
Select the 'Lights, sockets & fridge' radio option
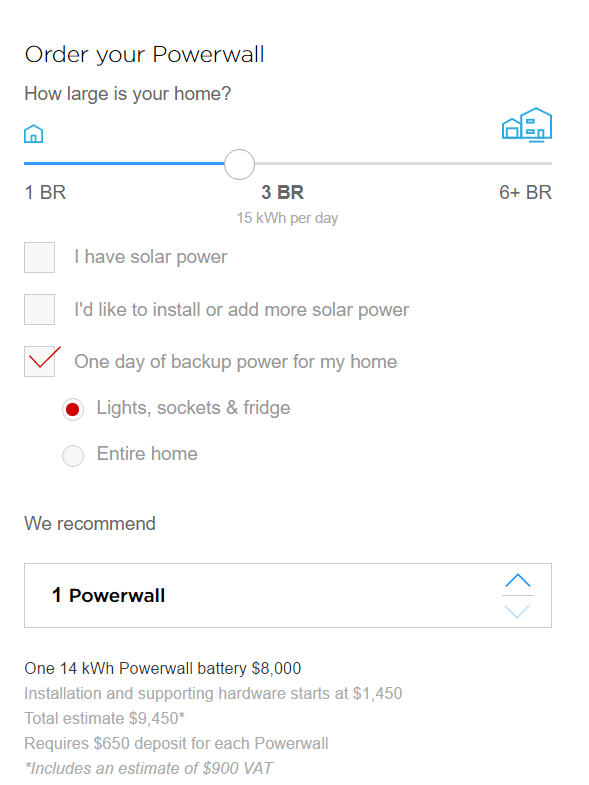73,410
